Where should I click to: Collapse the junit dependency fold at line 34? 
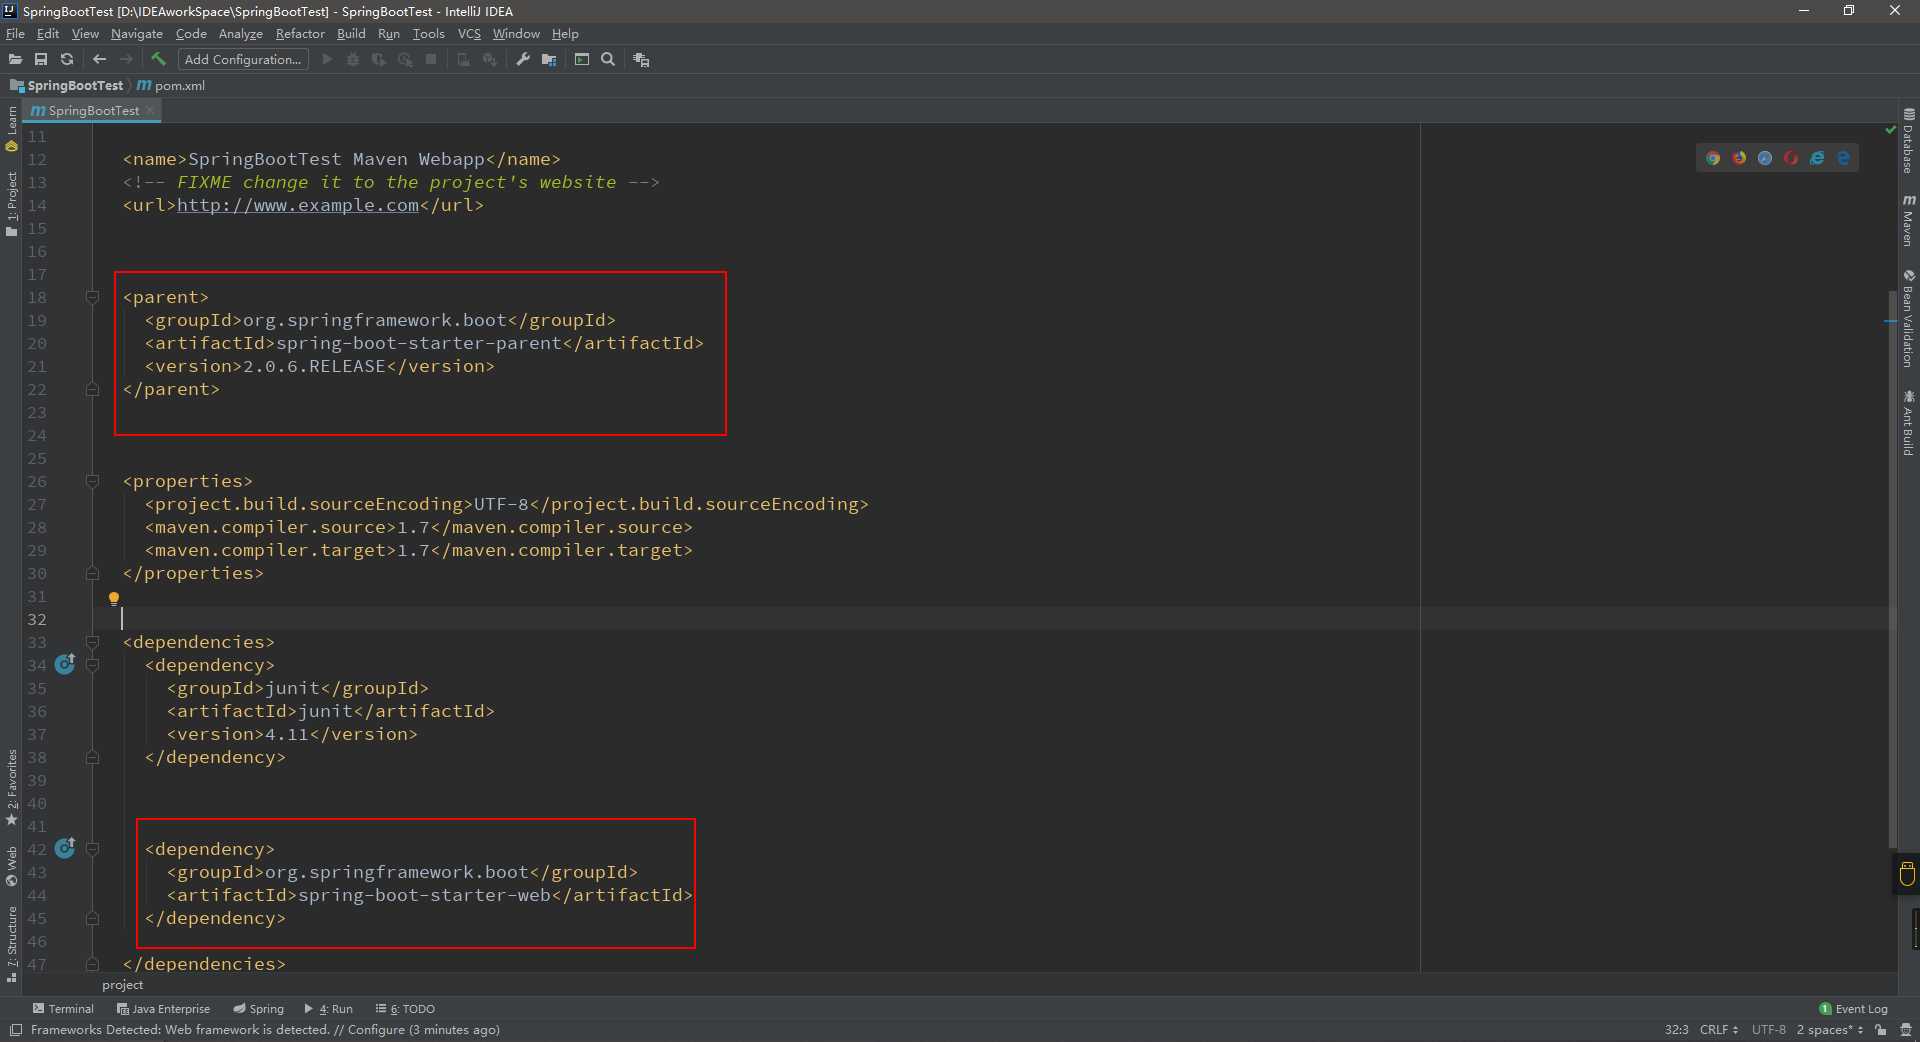coord(92,665)
